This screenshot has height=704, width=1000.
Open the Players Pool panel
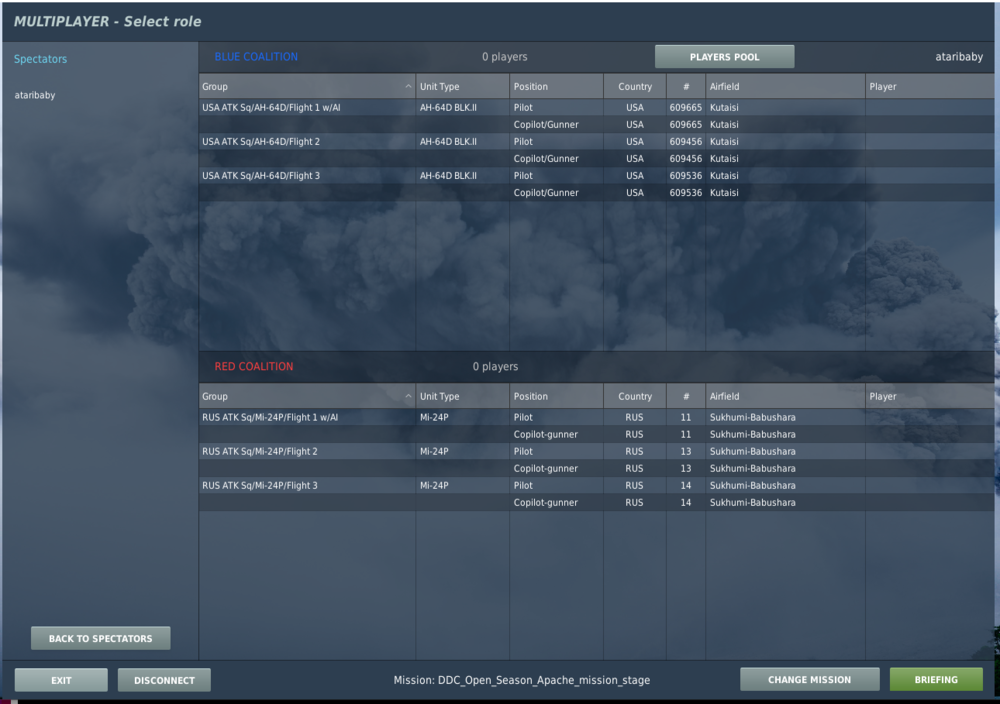point(724,57)
